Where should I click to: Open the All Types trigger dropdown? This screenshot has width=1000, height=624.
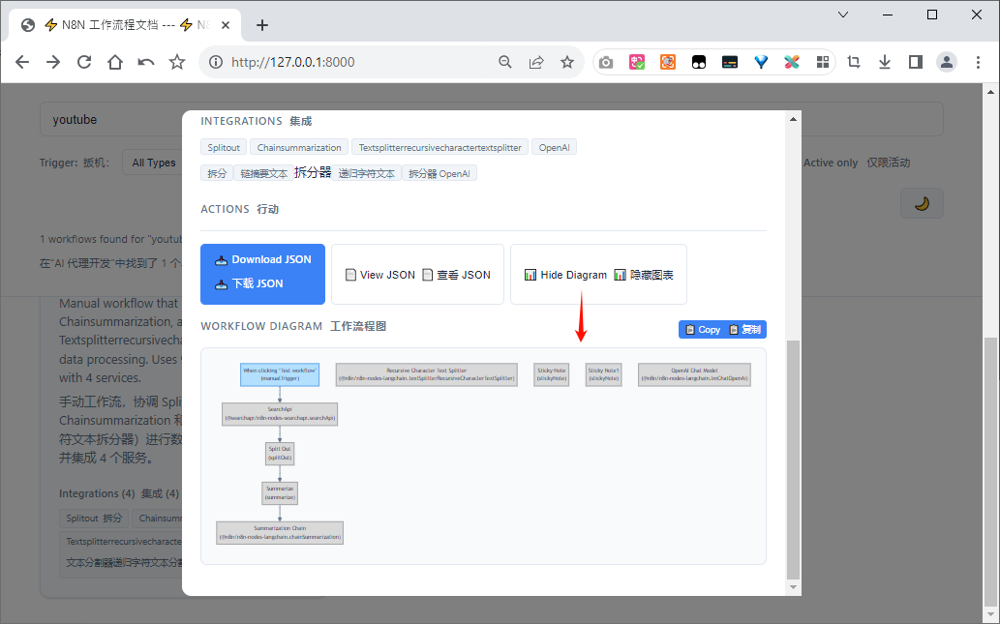pos(153,163)
